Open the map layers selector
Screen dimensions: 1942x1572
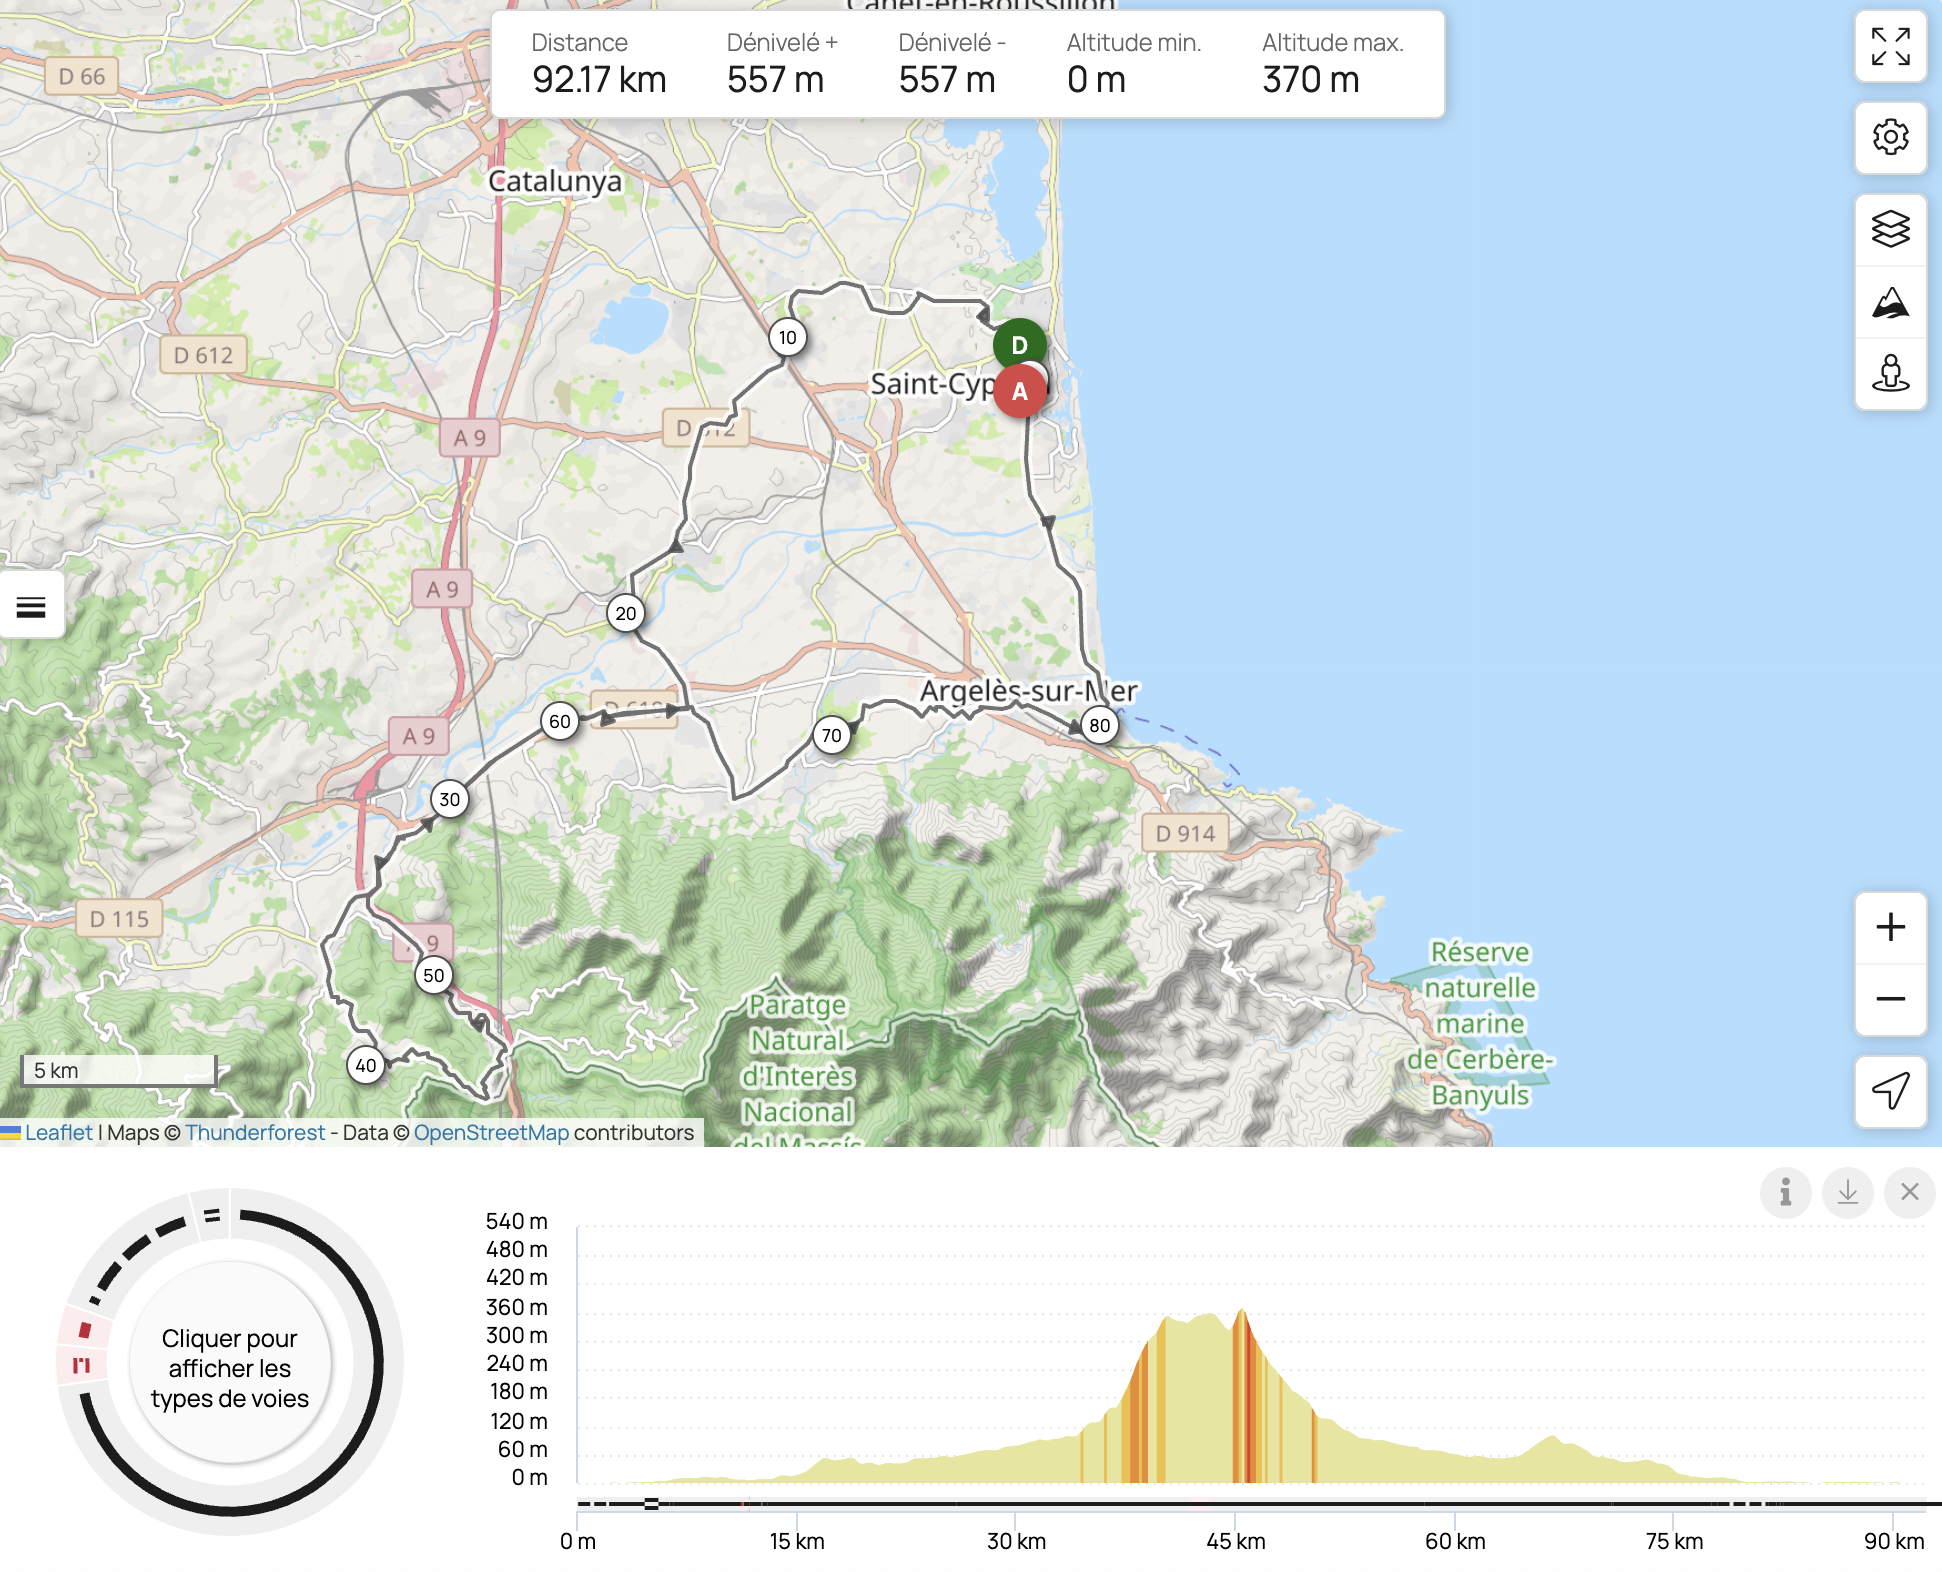click(x=1890, y=229)
